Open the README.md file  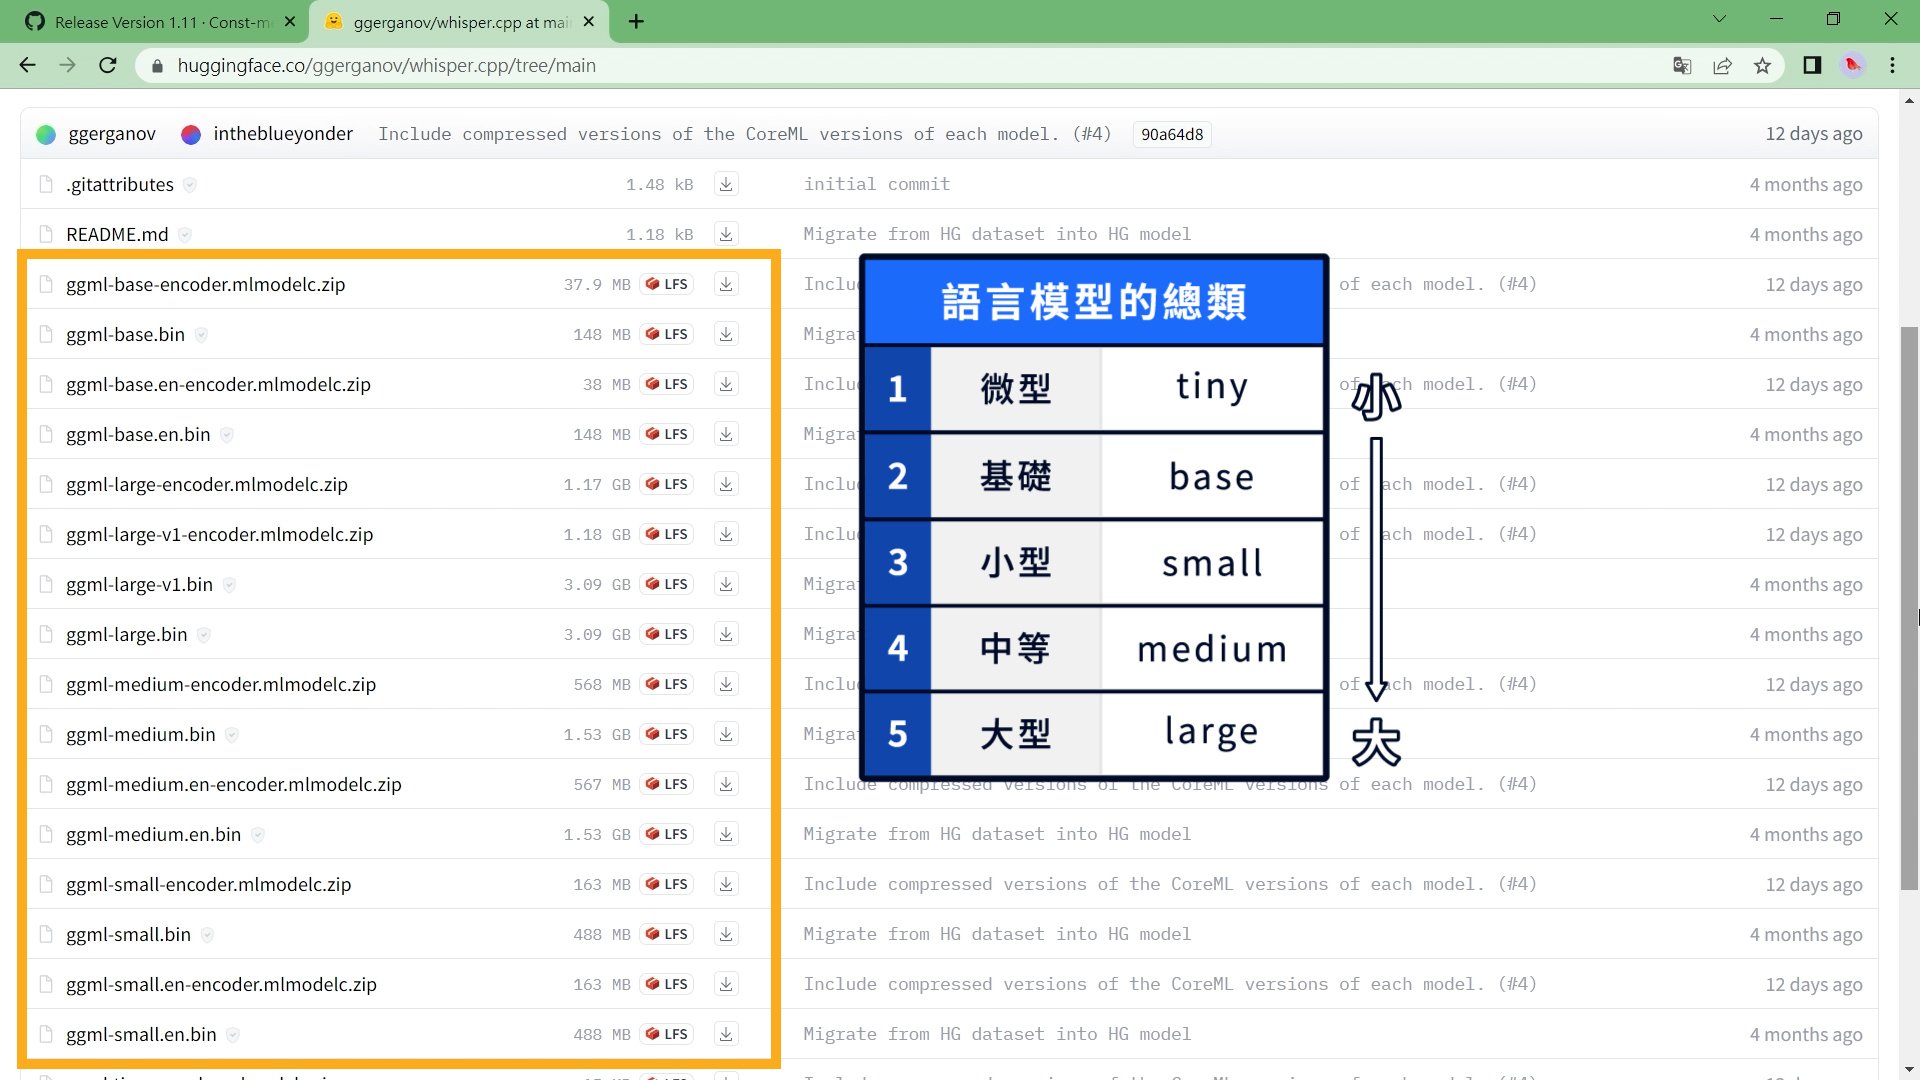(x=117, y=234)
